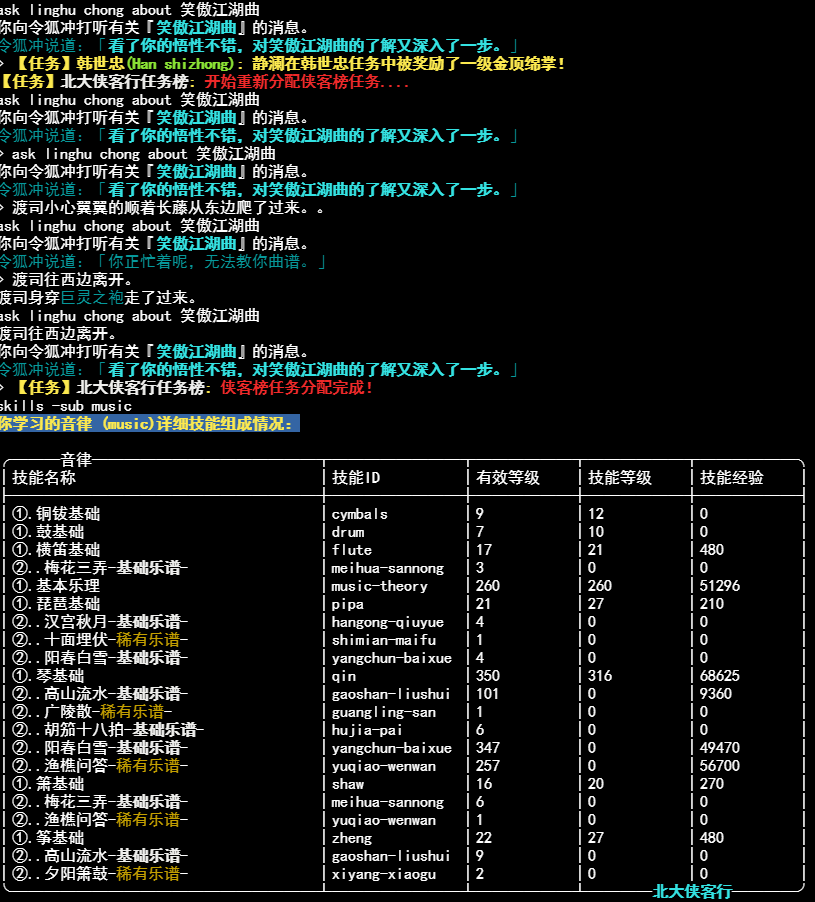
Task: Click the 箫基础 skill name
Action: point(60,783)
